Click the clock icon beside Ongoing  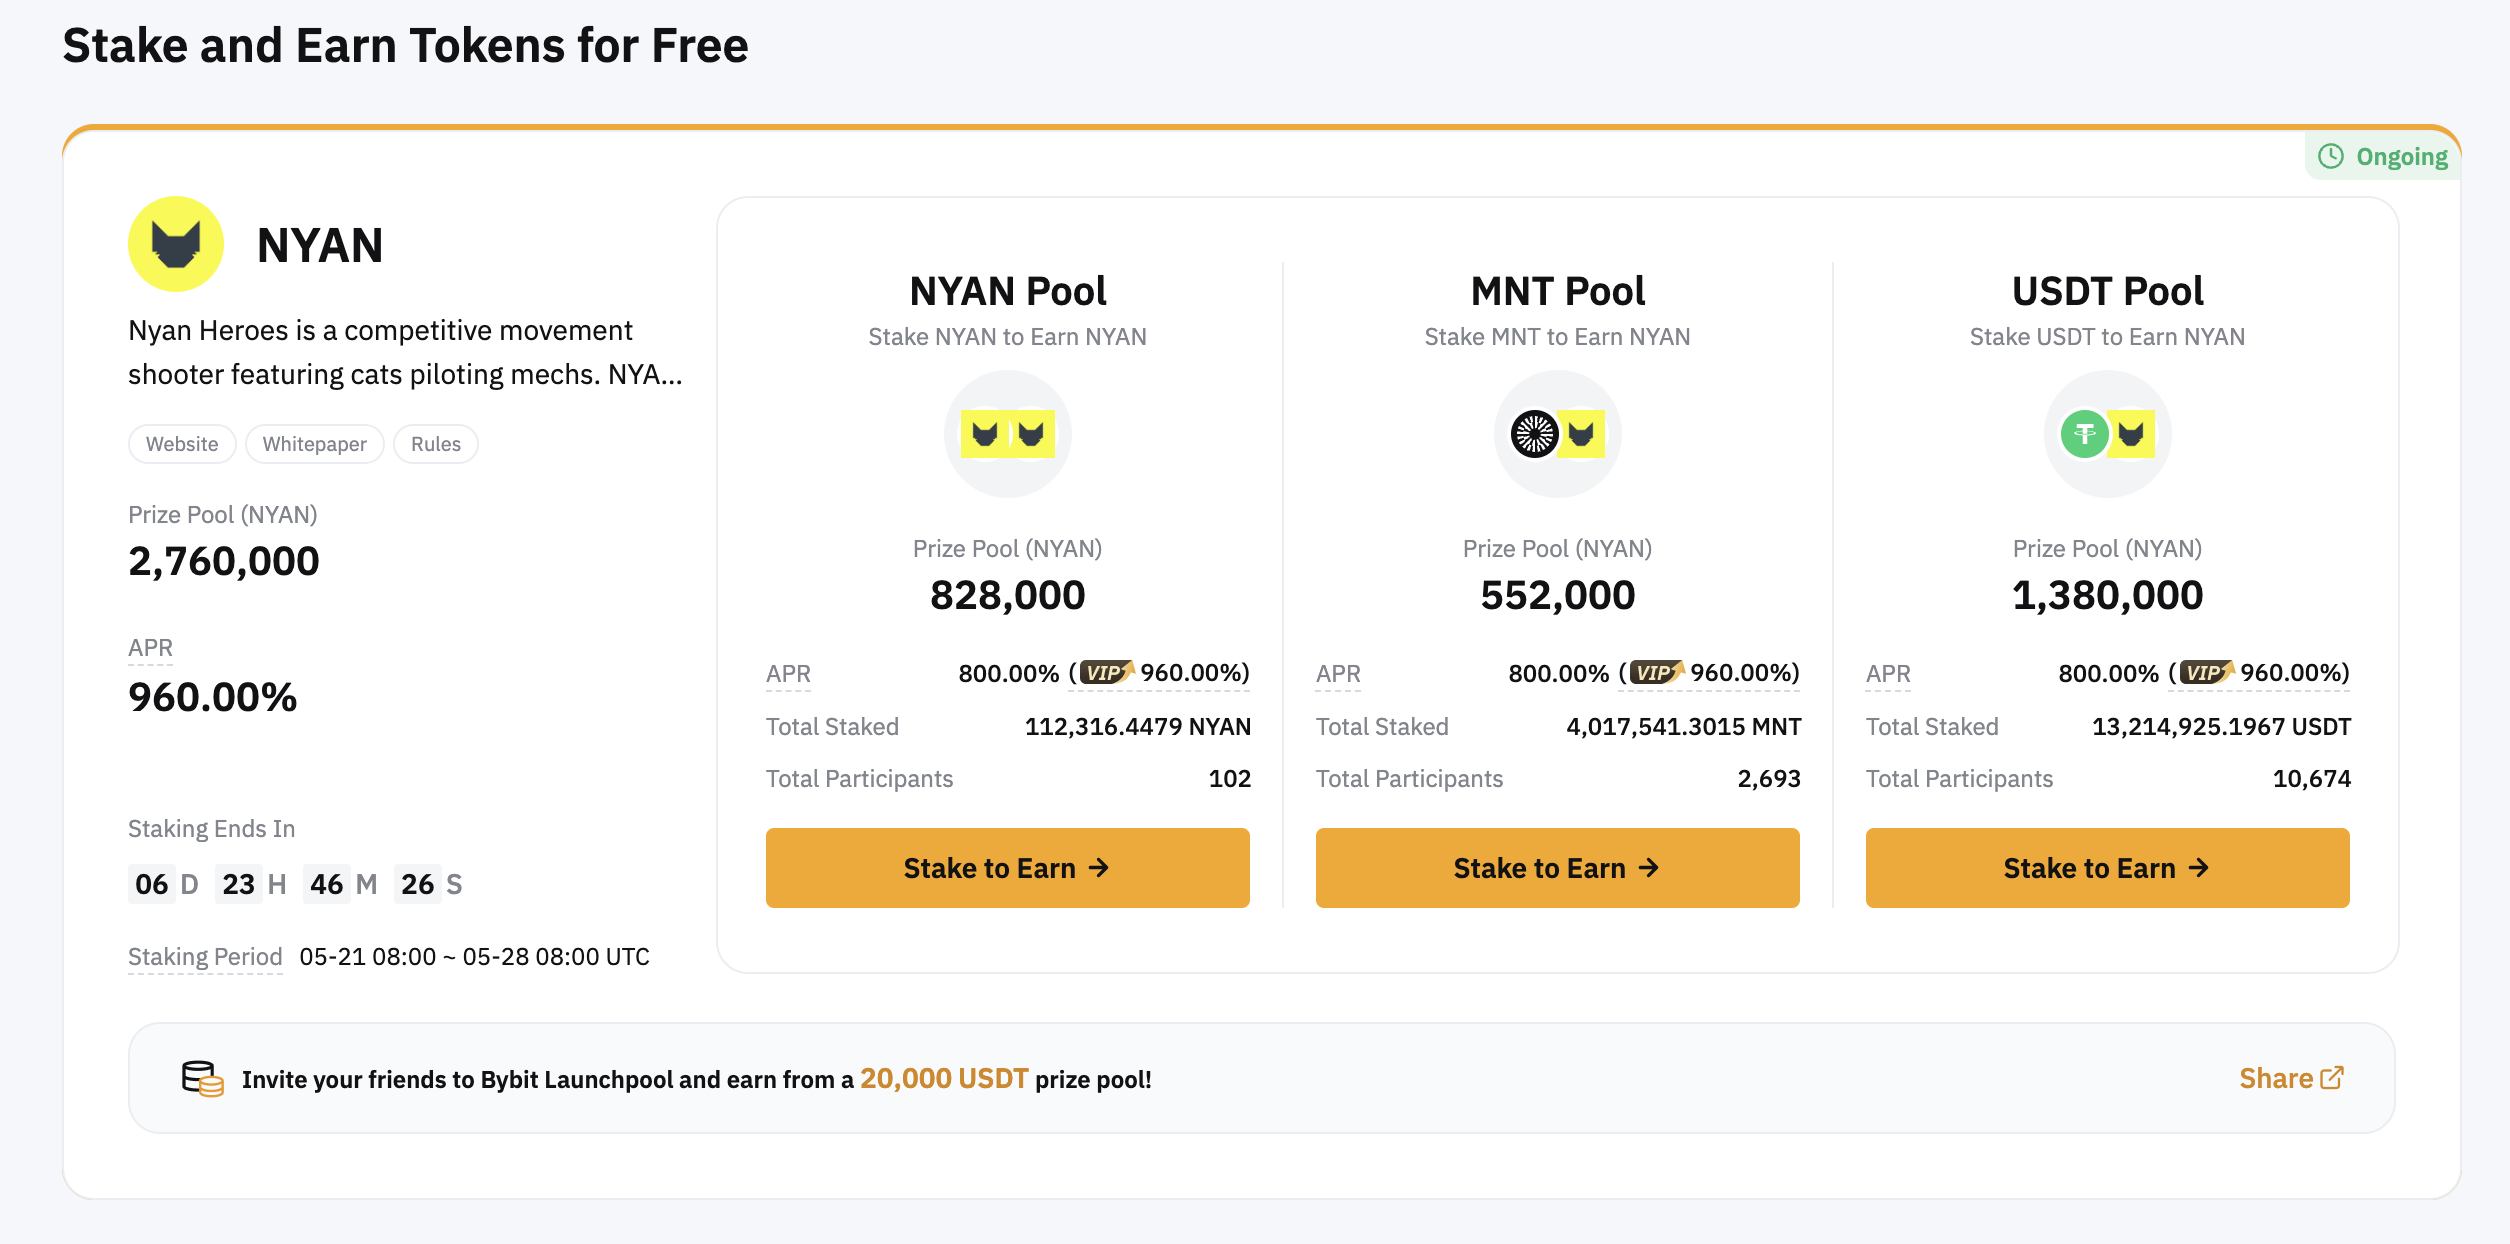(x=2331, y=157)
